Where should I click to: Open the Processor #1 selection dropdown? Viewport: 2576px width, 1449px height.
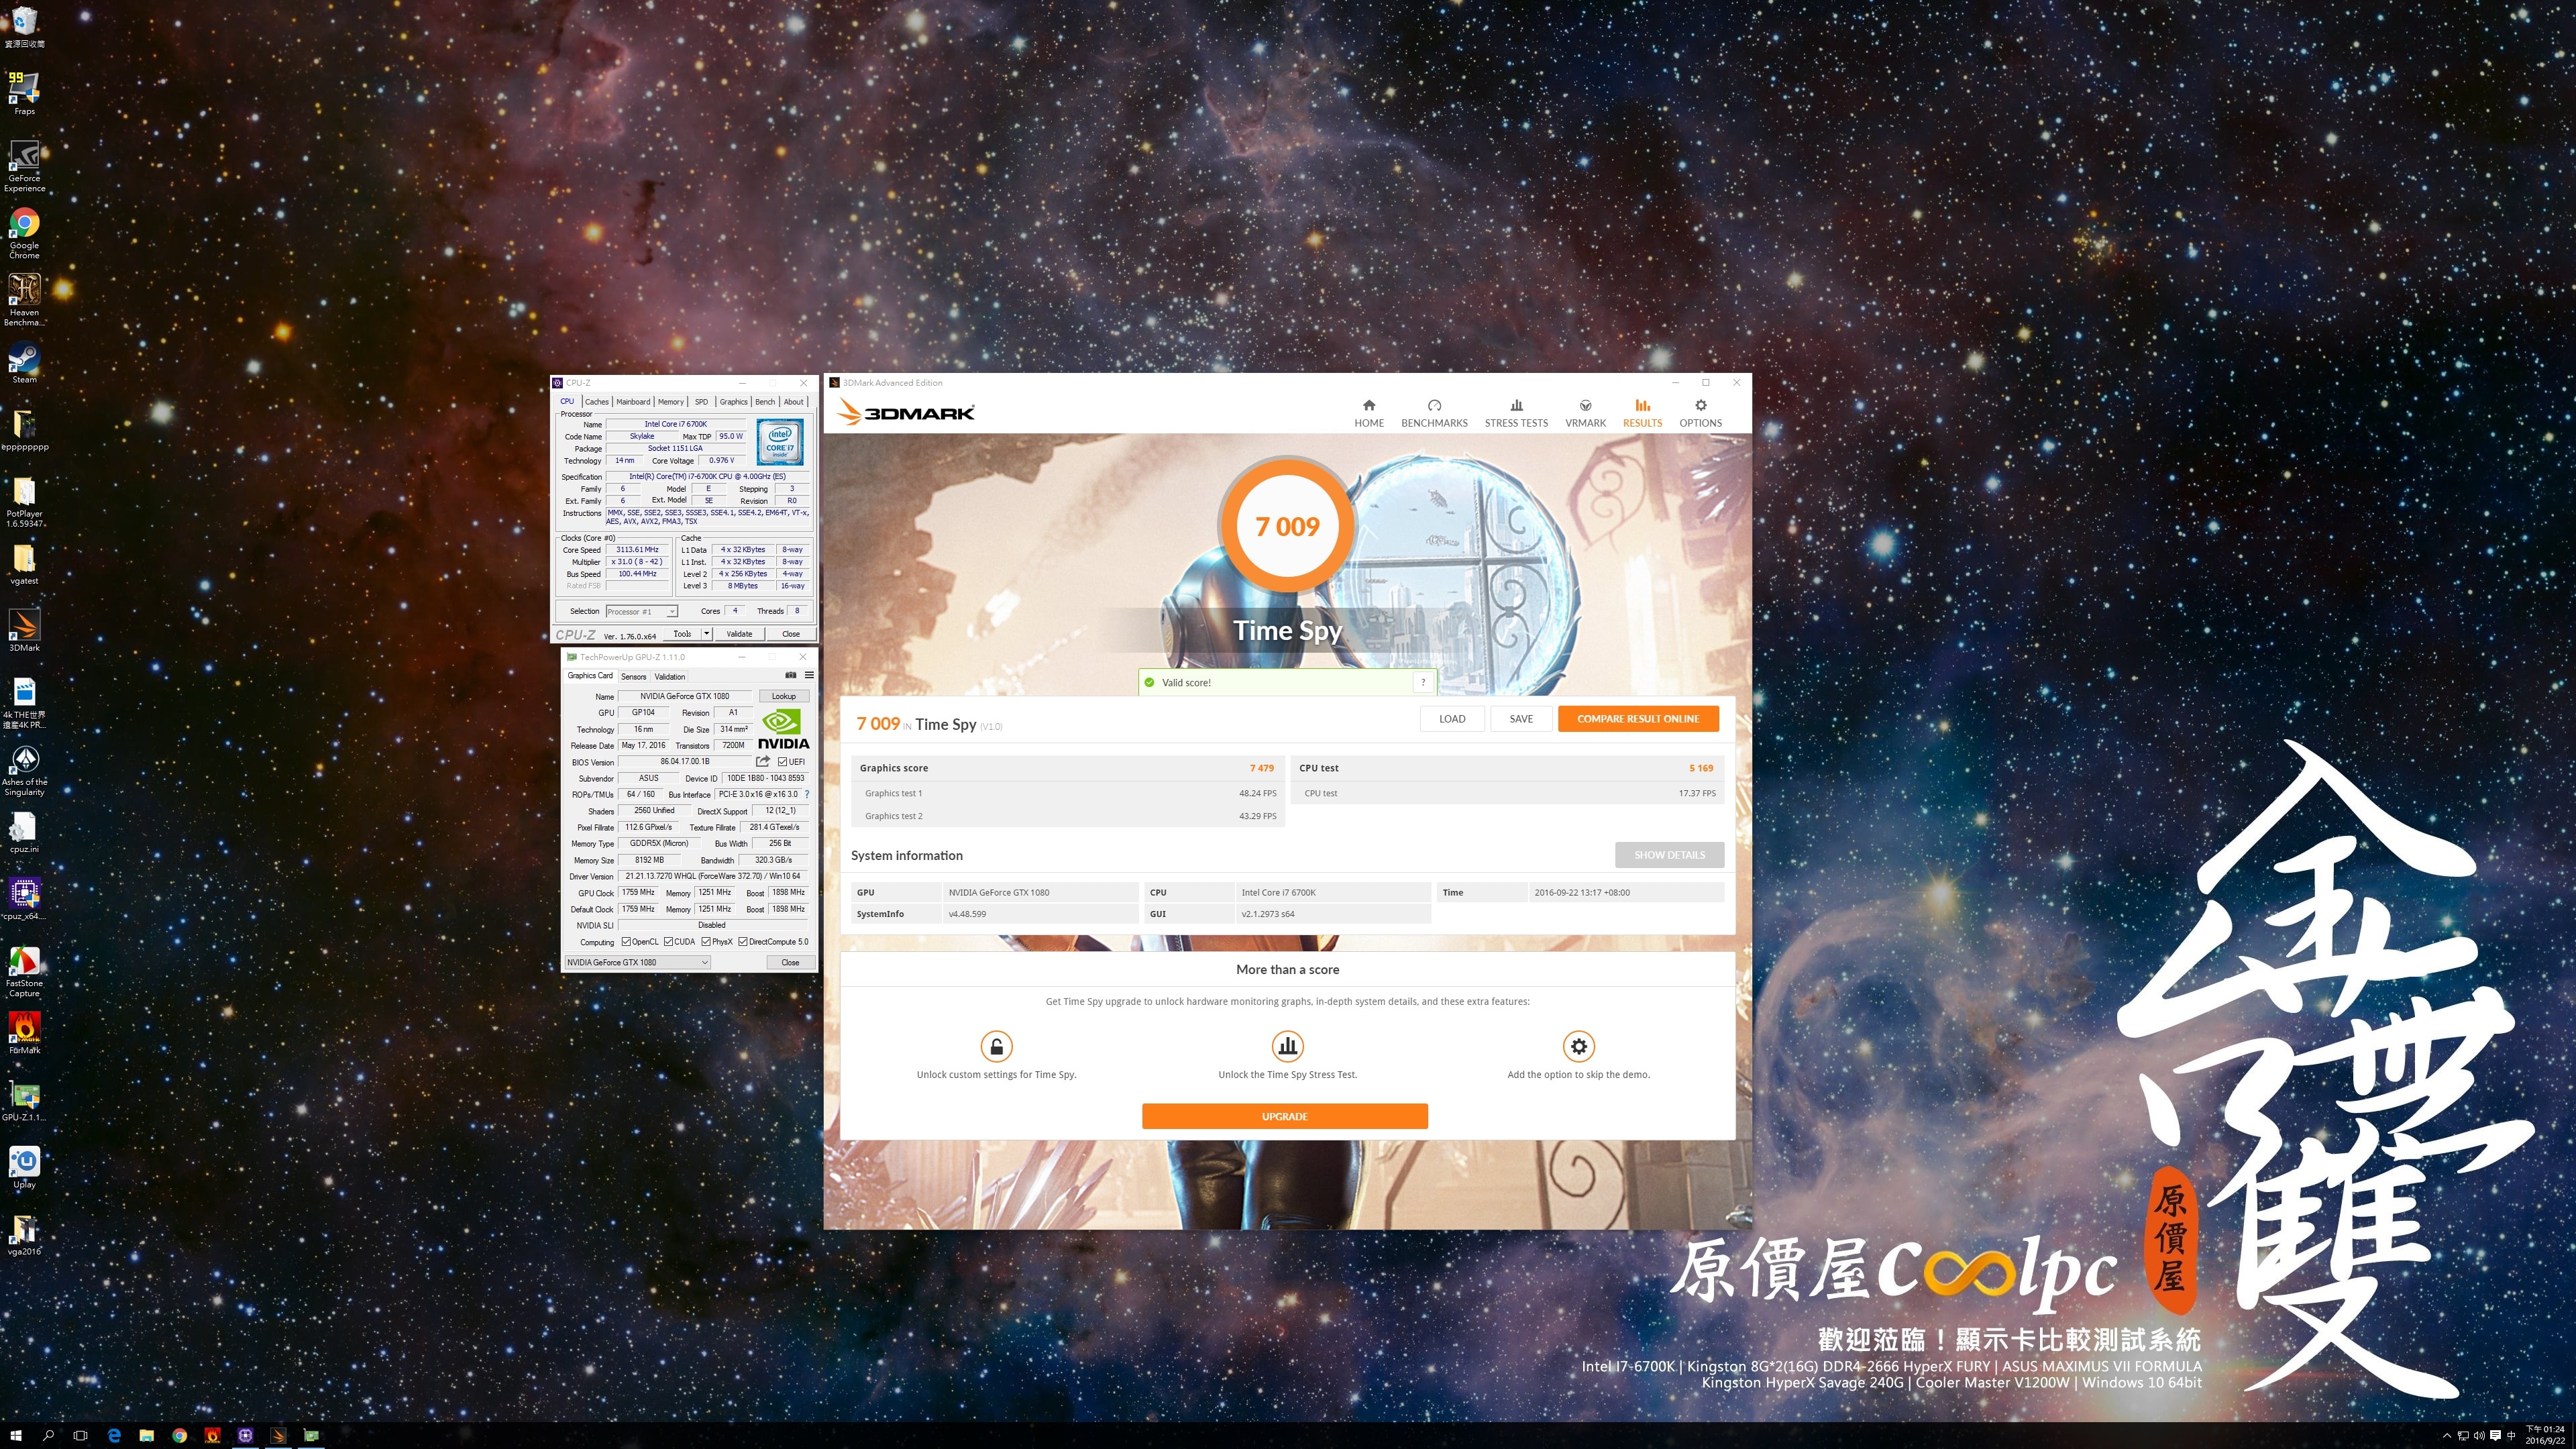coord(641,611)
